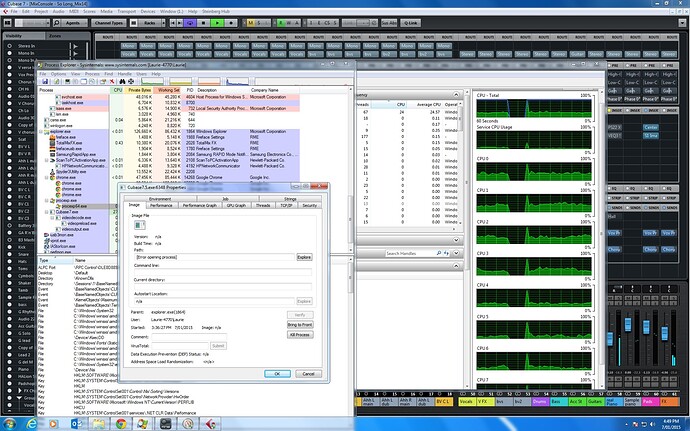The width and height of the screenshot is (690, 431).
Task: Click the image file icon in Properties dialog
Action: (x=139, y=225)
